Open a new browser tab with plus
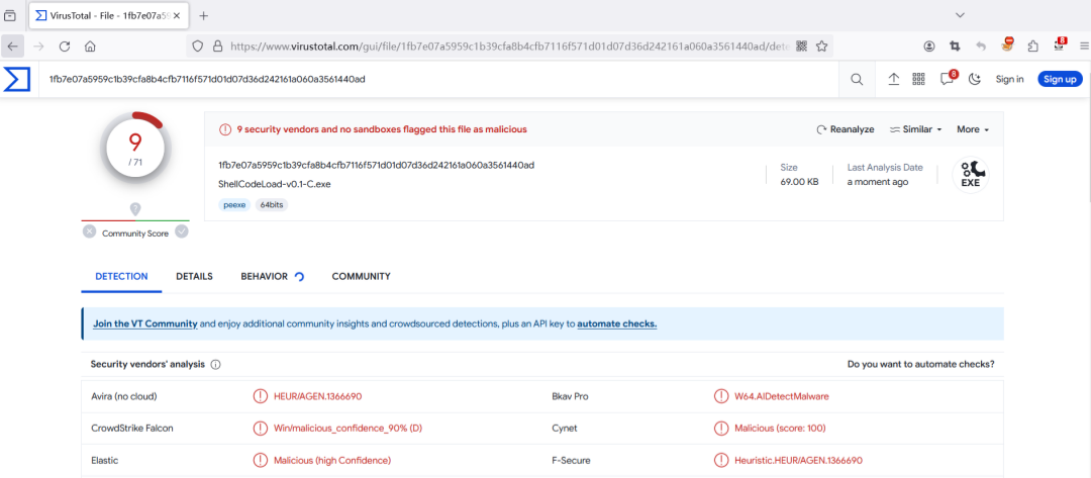 (x=203, y=15)
